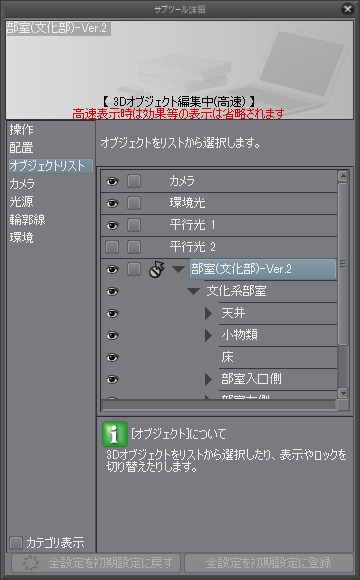Check the lock box for 環境光
Image resolution: width=360 pixels, height=580 pixels.
tap(134, 203)
